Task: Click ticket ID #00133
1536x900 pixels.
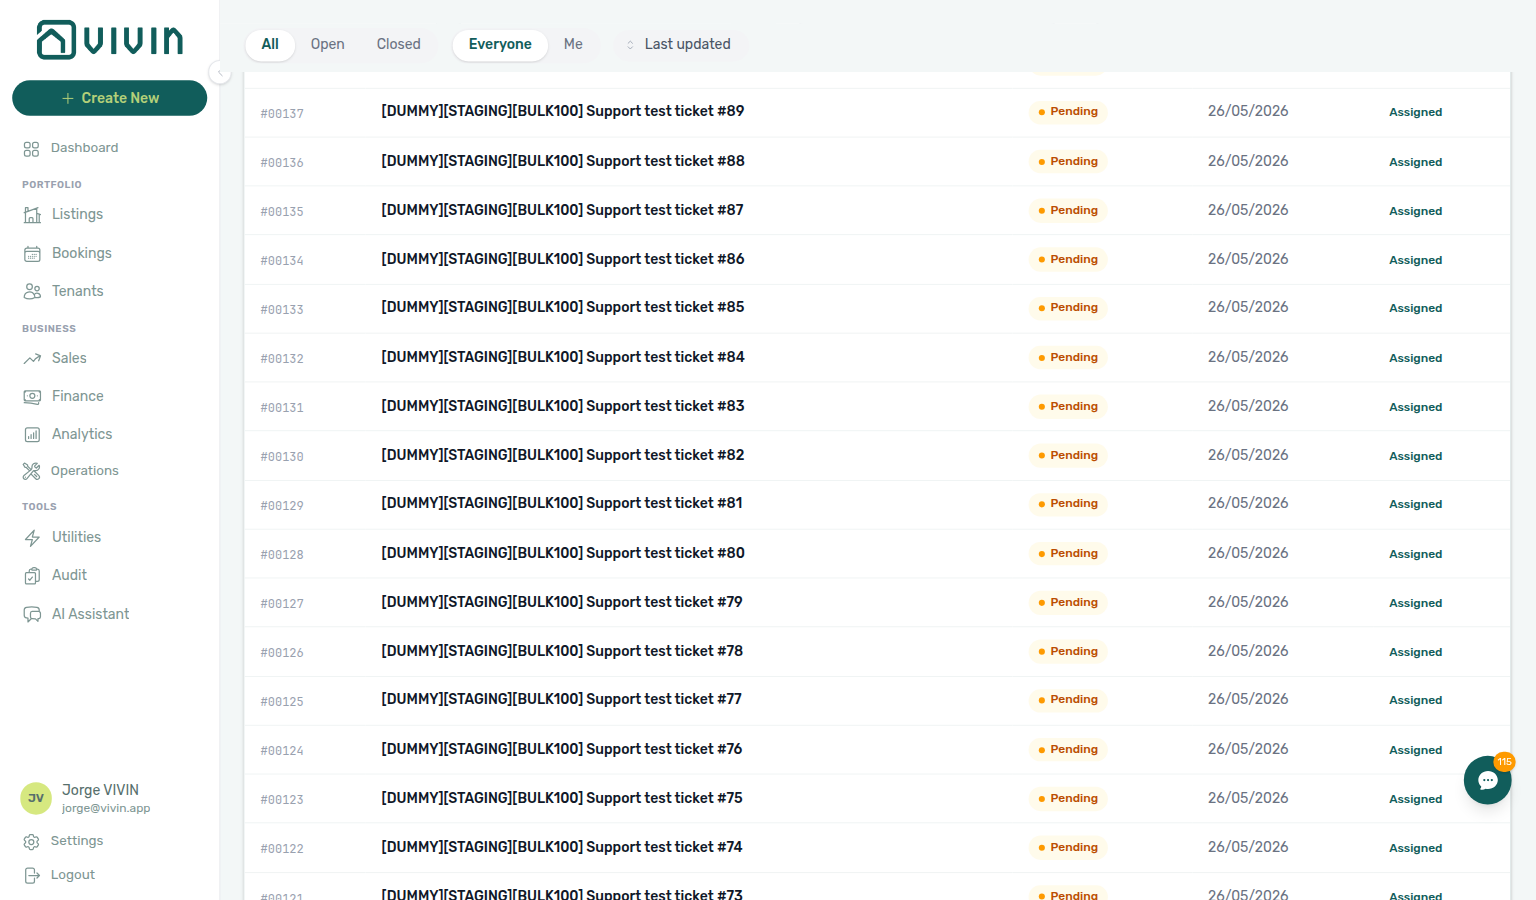Action: pyautogui.click(x=282, y=310)
